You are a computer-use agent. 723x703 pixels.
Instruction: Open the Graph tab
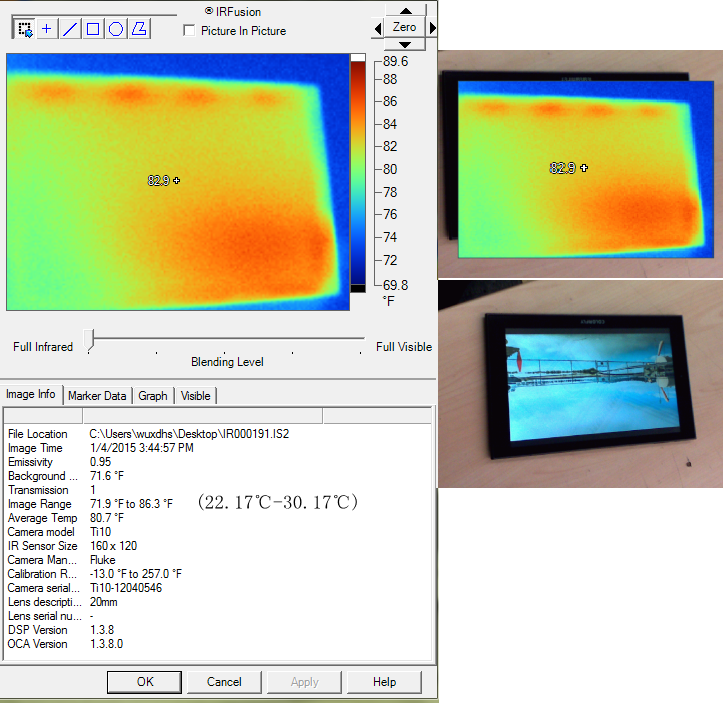153,396
